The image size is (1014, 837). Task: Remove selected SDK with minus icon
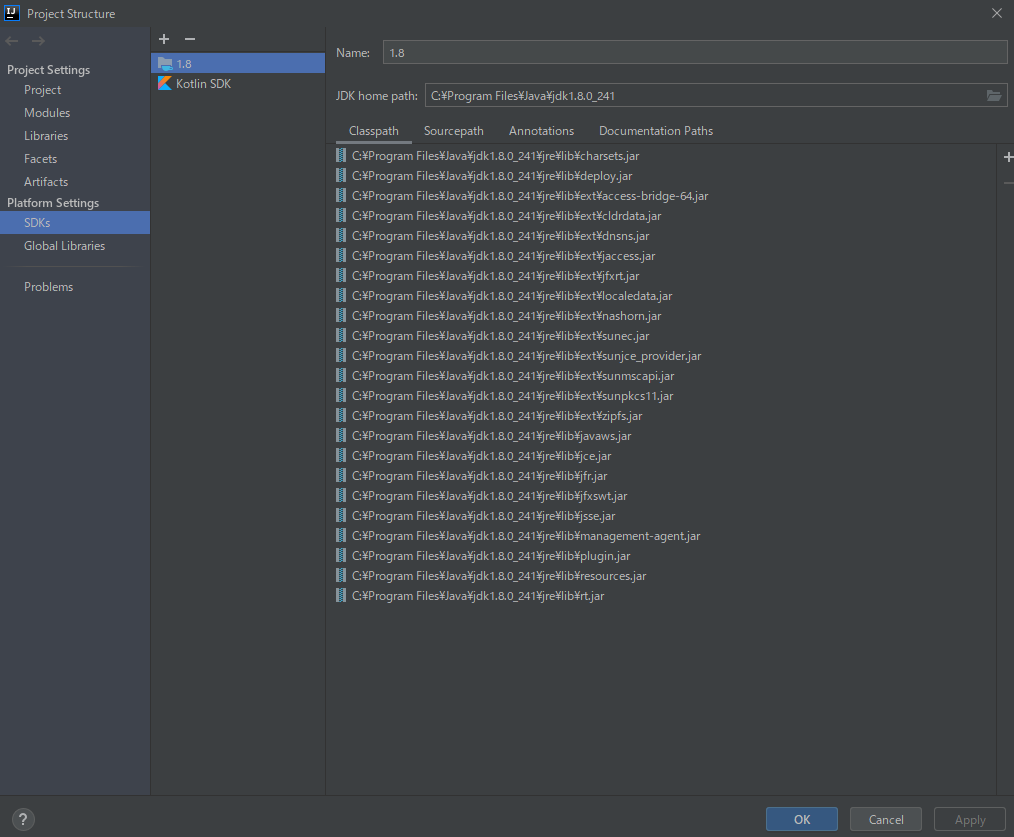coord(189,39)
